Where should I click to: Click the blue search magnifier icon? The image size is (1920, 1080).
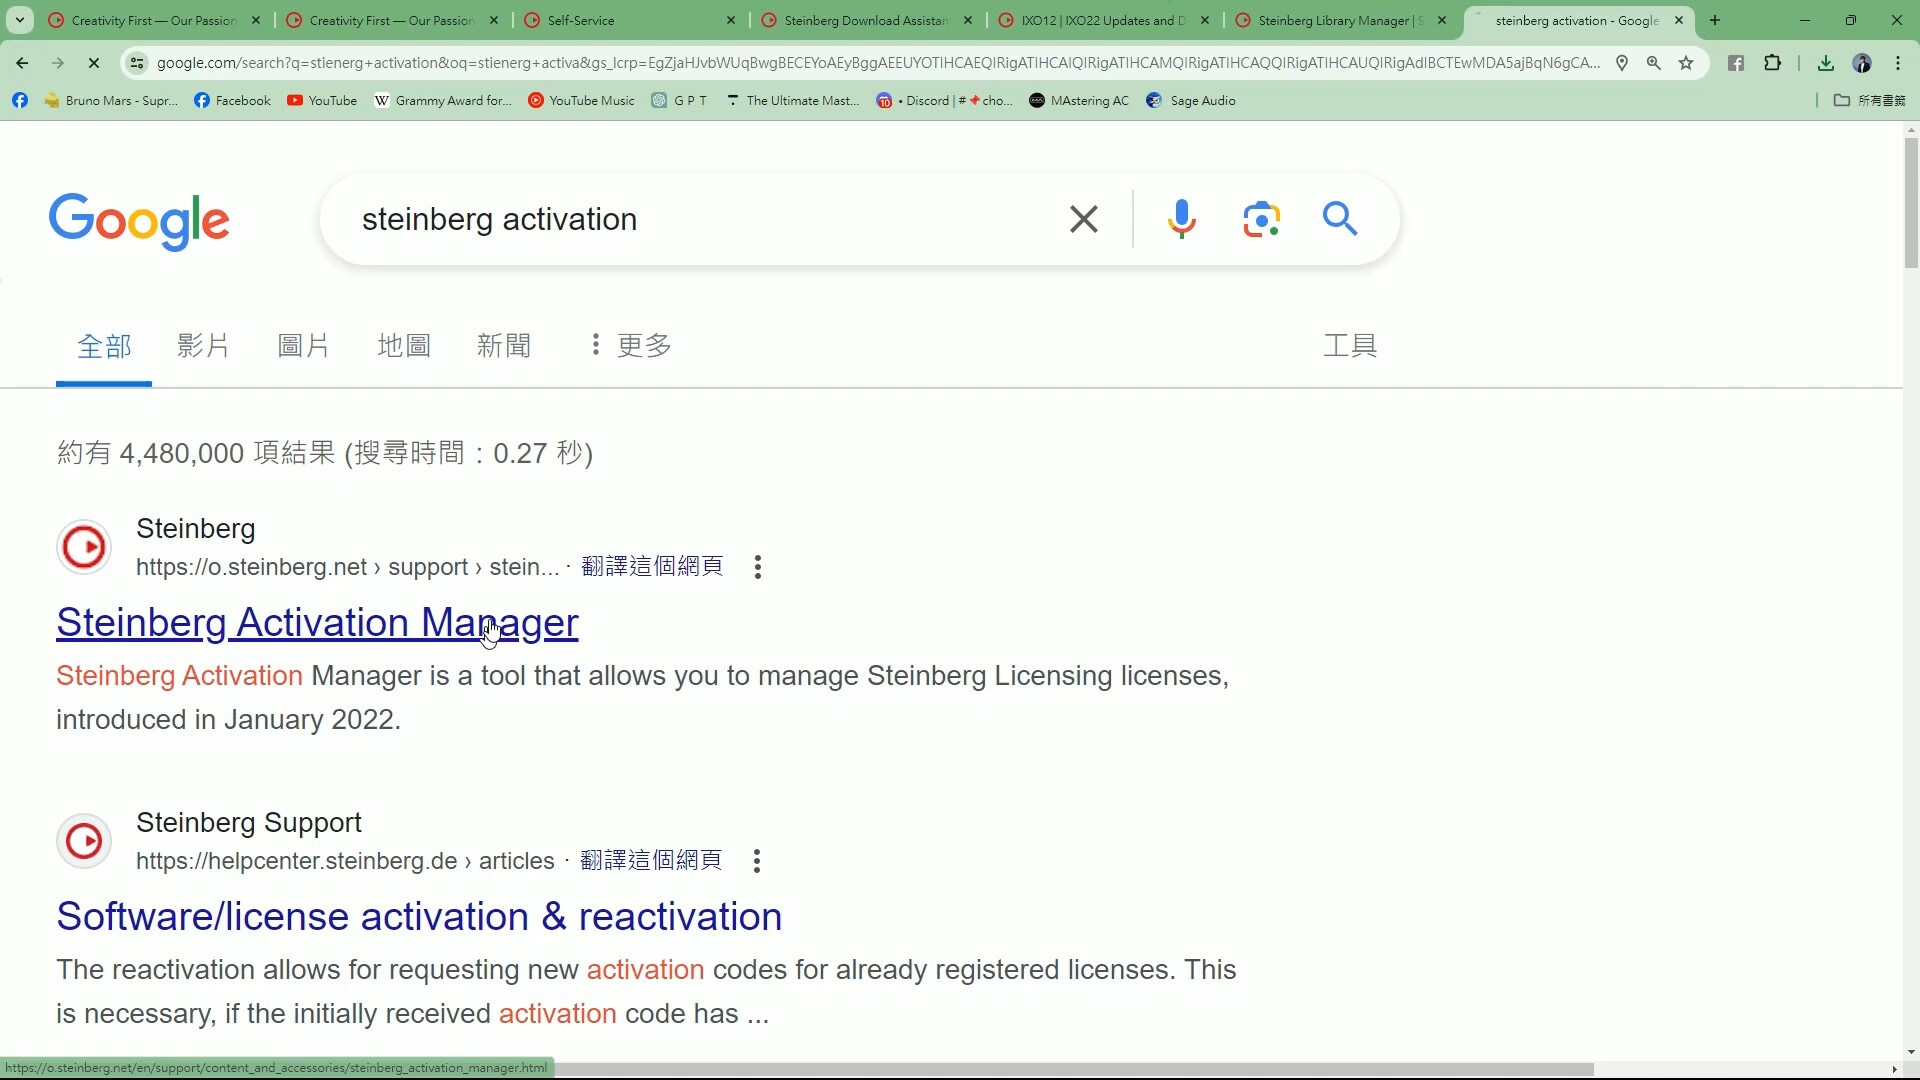[x=1339, y=219]
